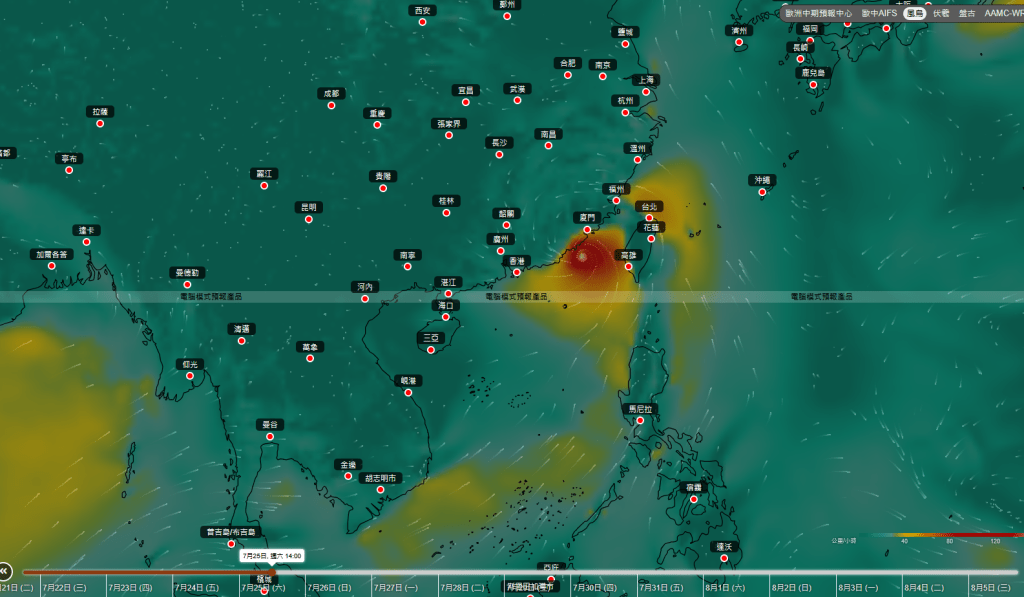Click the 花蓮 city marker dot
This screenshot has height=597, width=1024.
(651, 238)
